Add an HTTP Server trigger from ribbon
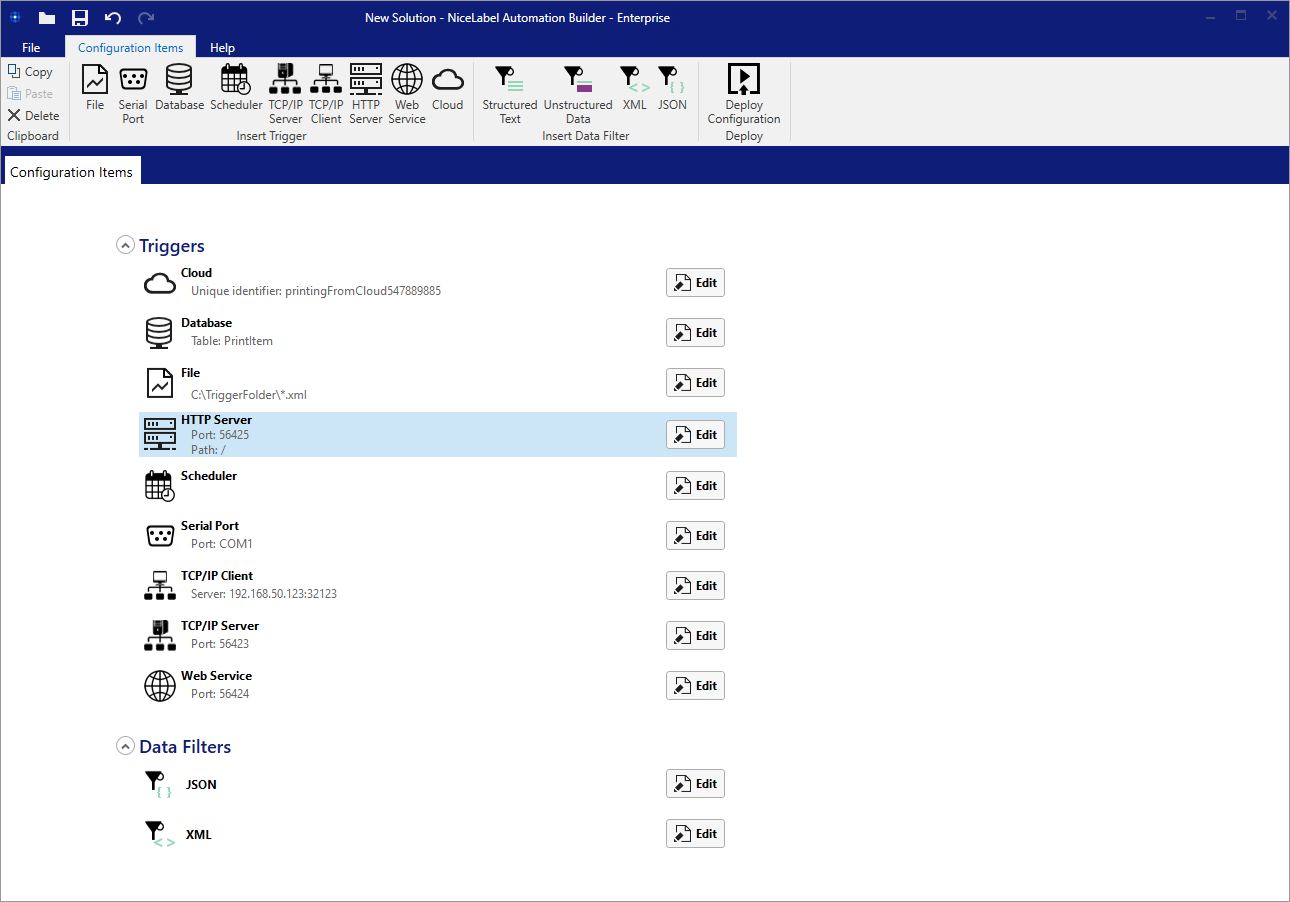Viewport: 1290px width, 902px height. tap(366, 94)
